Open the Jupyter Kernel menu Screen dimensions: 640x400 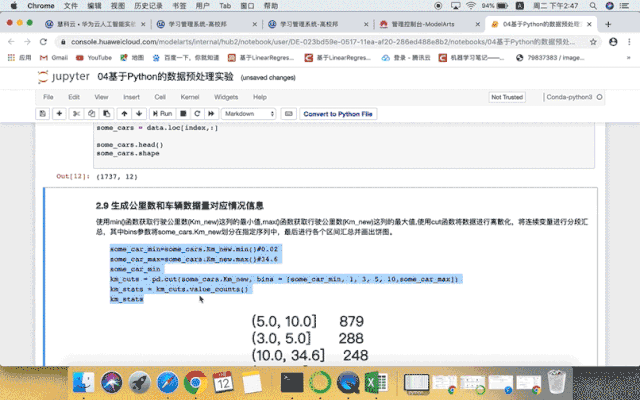[x=190, y=97]
